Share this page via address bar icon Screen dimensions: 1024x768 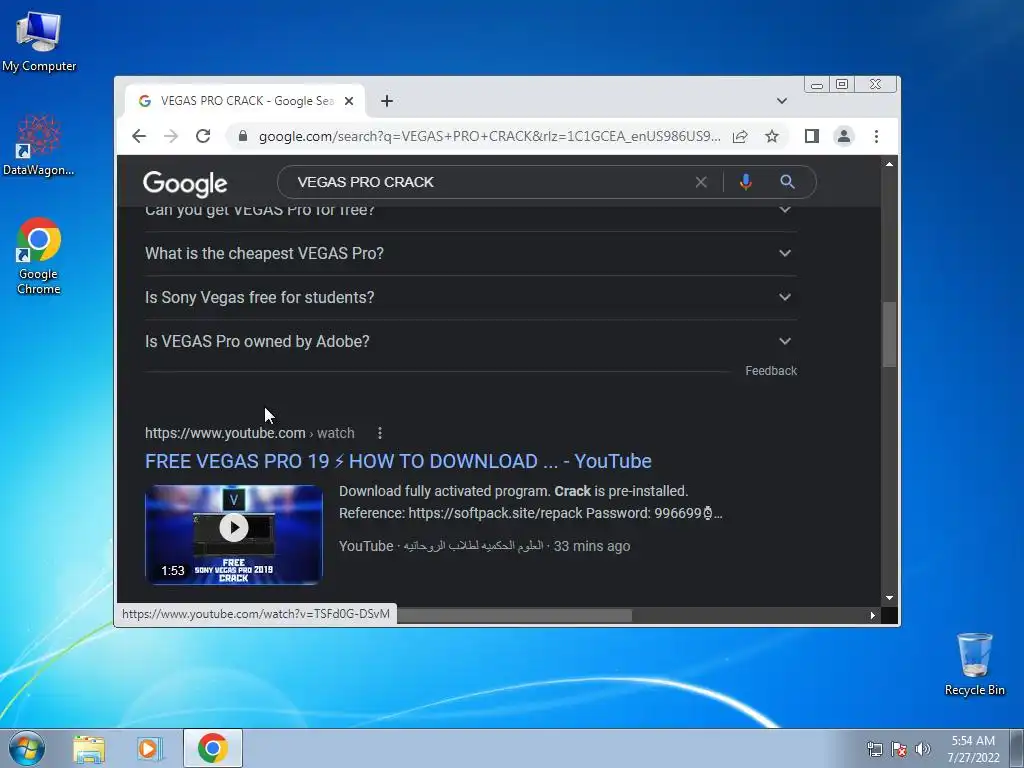click(740, 136)
